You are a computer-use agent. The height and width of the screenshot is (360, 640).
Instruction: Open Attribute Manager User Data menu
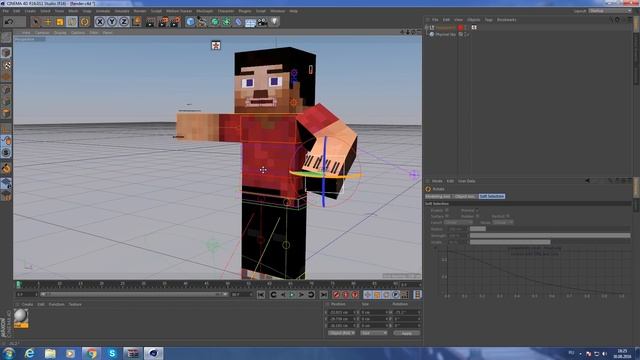(x=467, y=181)
